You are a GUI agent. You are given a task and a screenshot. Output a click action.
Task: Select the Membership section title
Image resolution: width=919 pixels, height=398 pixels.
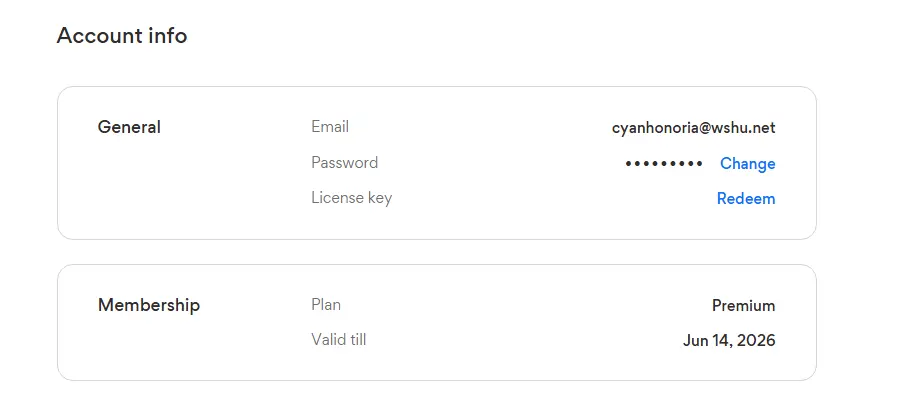click(x=149, y=305)
